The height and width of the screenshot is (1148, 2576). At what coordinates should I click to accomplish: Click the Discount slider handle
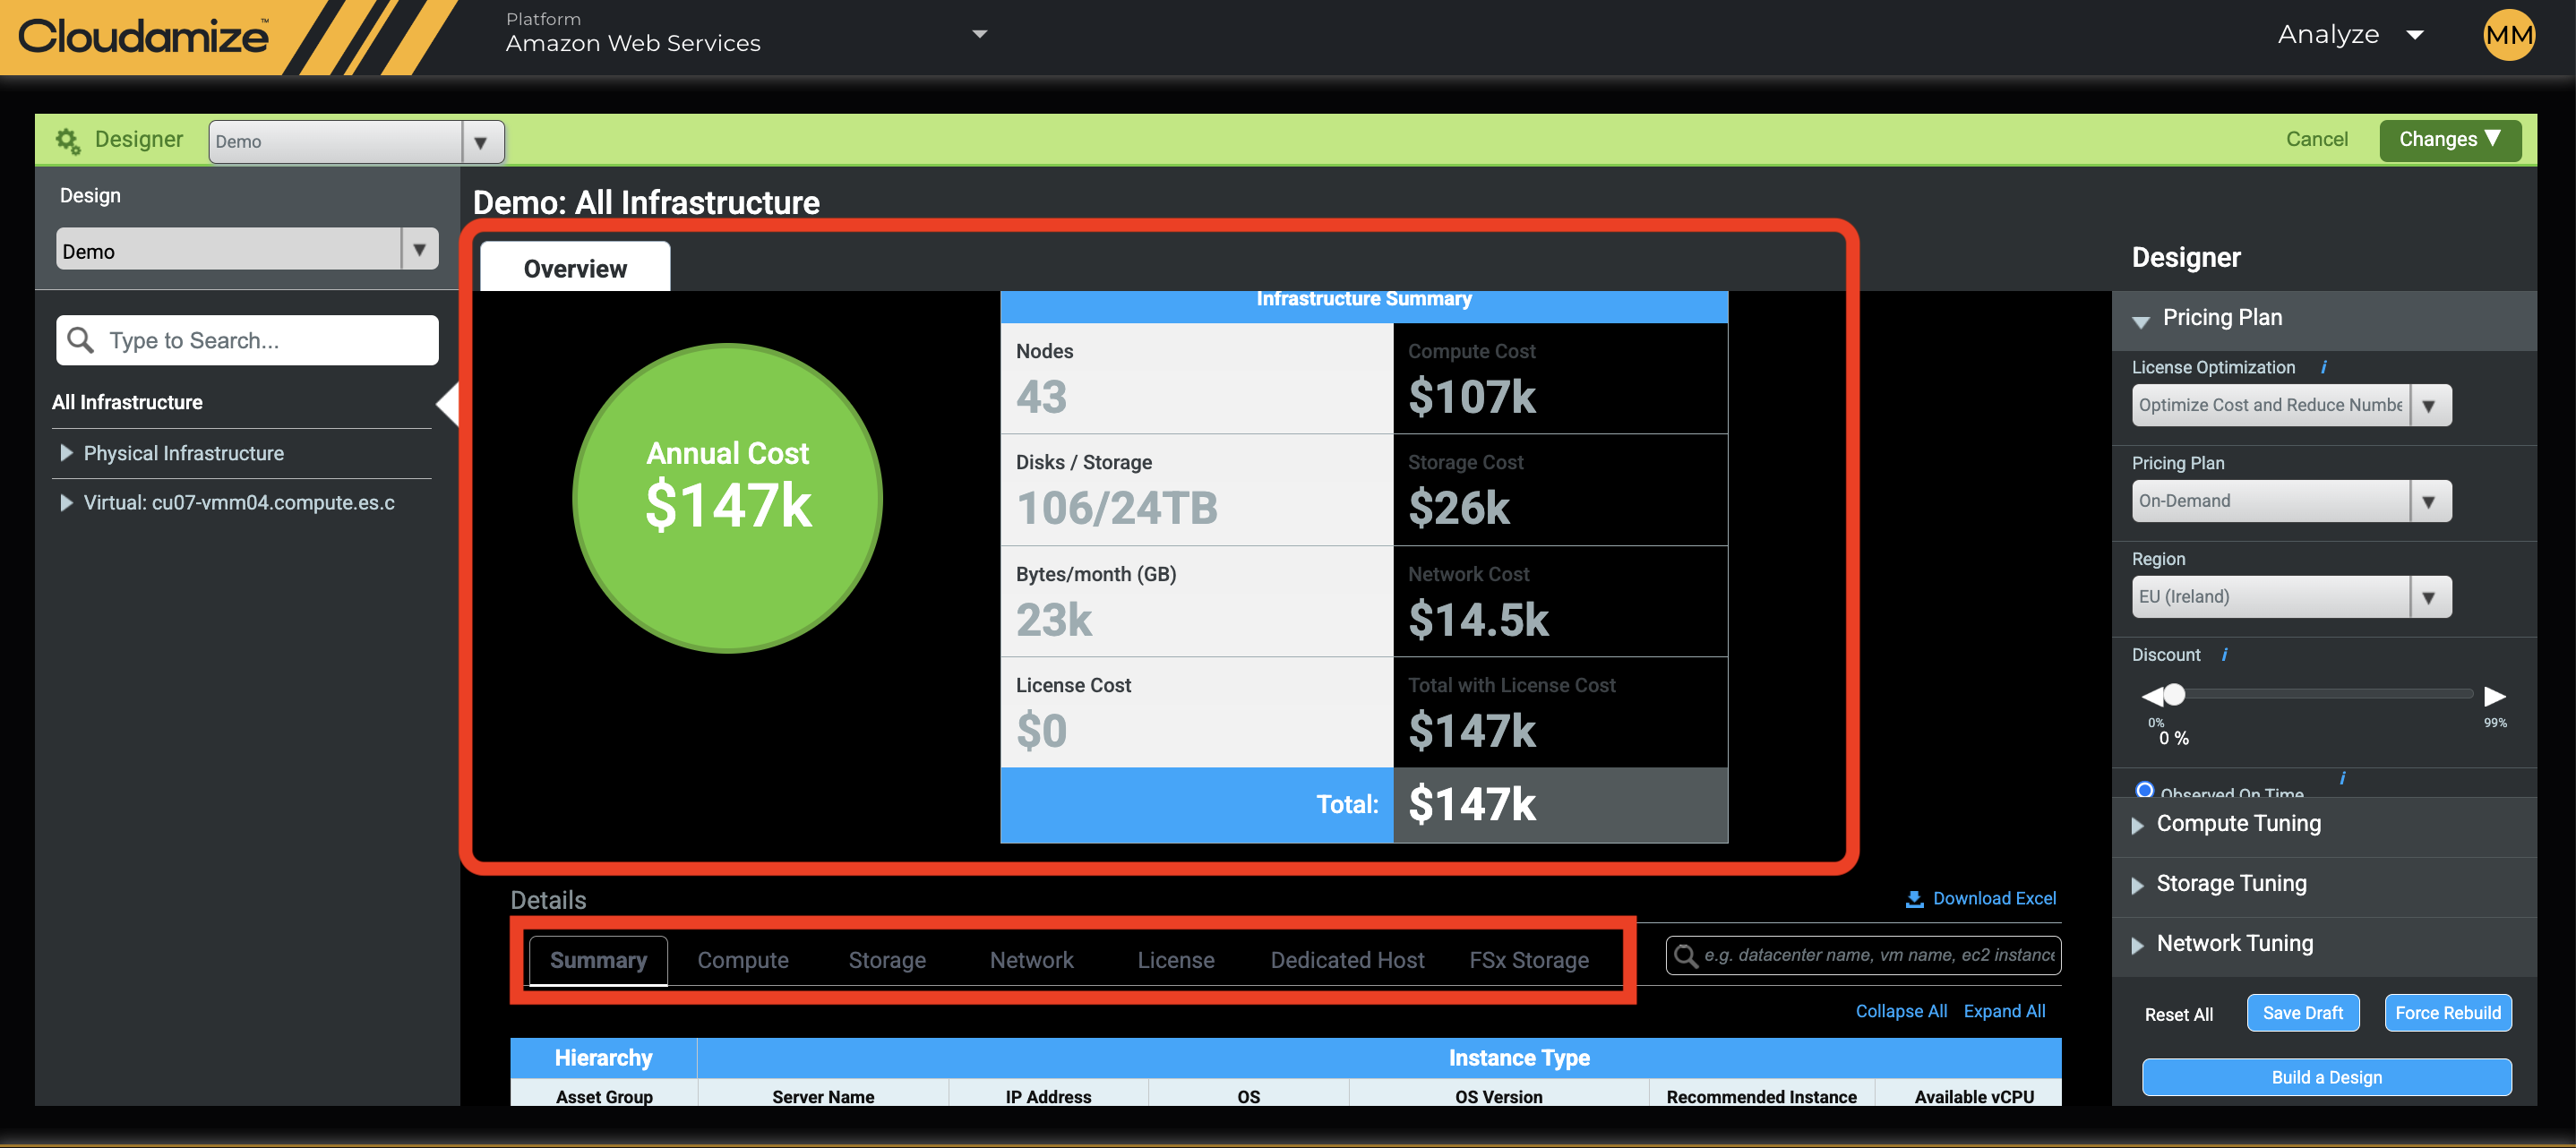pos(2174,694)
